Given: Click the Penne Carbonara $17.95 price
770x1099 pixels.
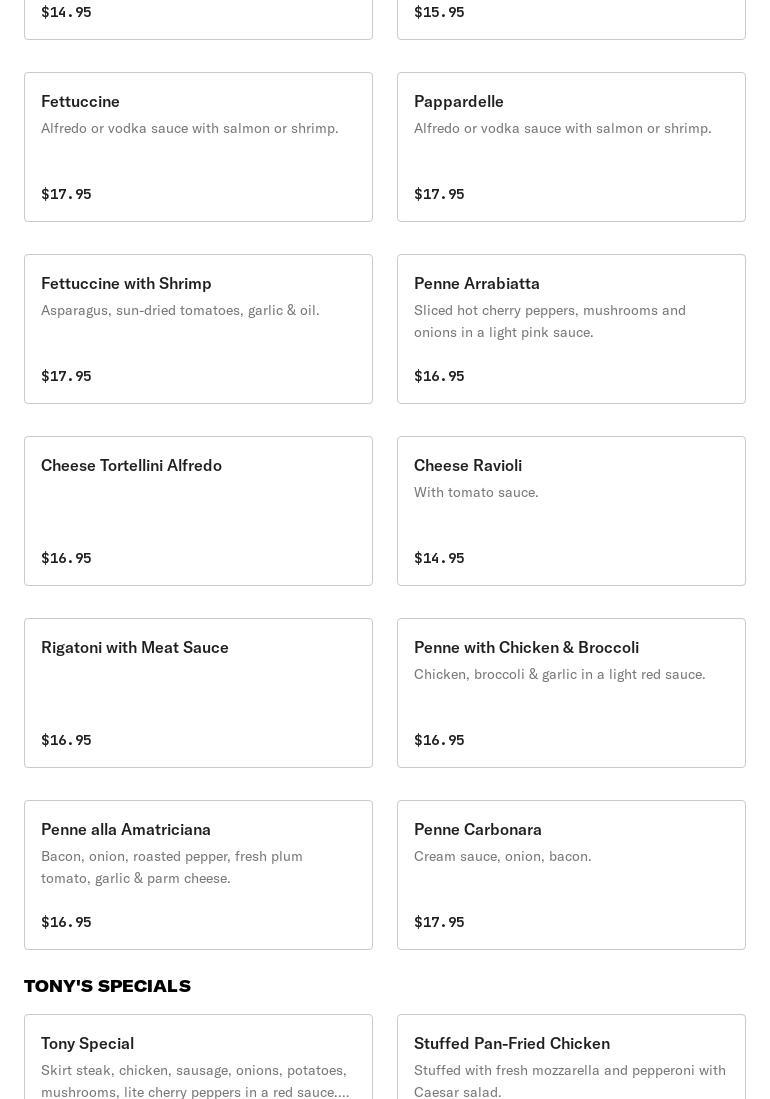Looking at the screenshot, I should [x=439, y=922].
